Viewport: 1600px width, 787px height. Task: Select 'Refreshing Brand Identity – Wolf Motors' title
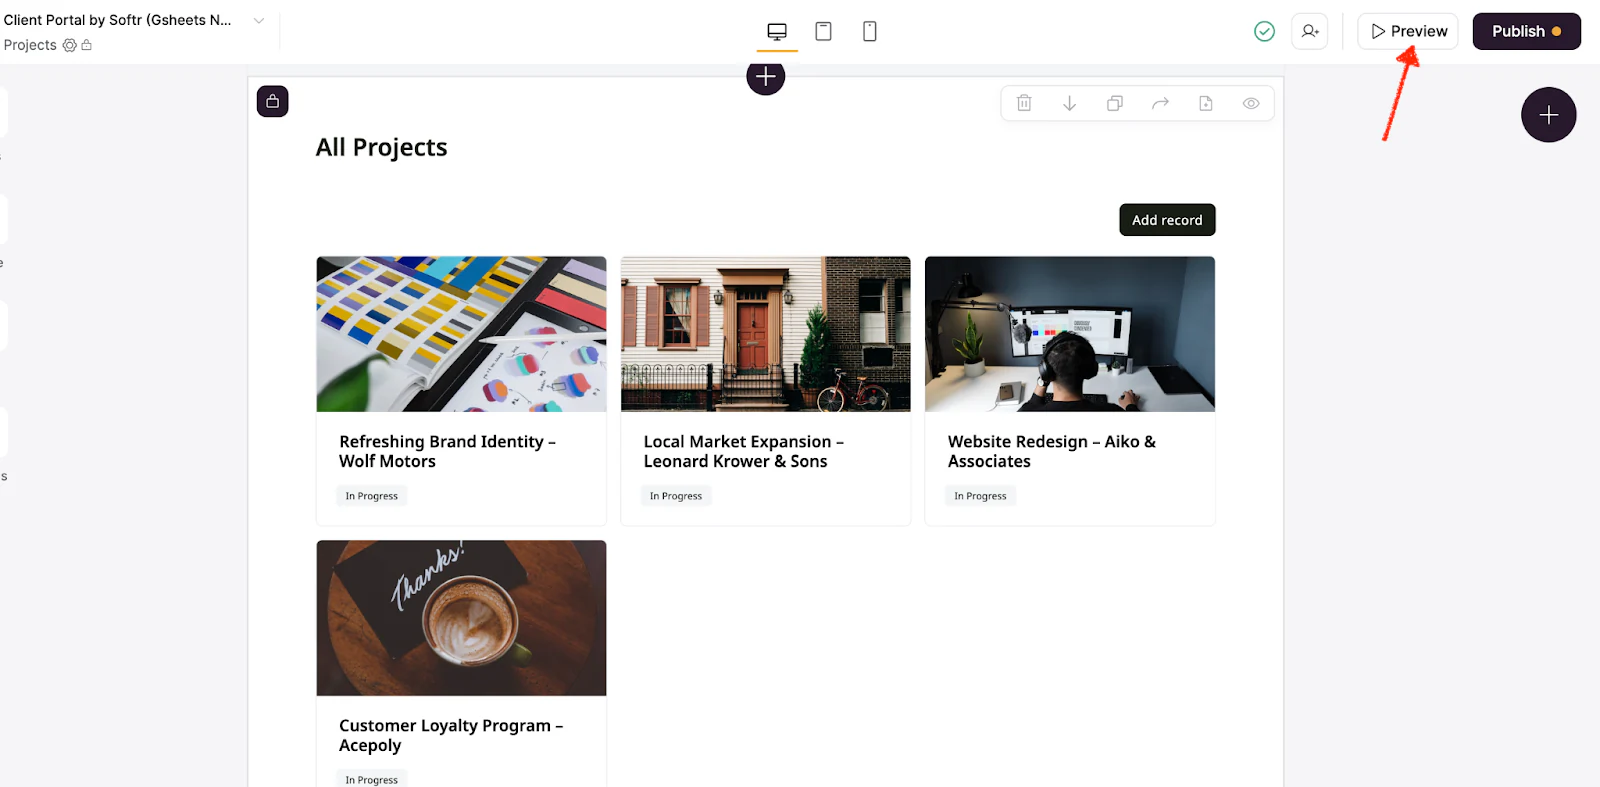[x=447, y=451]
